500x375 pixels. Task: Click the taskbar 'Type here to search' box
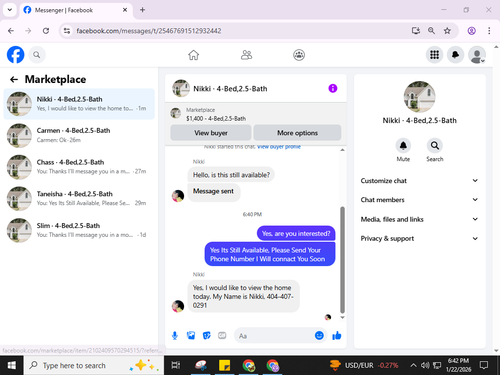pyautogui.click(x=94, y=365)
